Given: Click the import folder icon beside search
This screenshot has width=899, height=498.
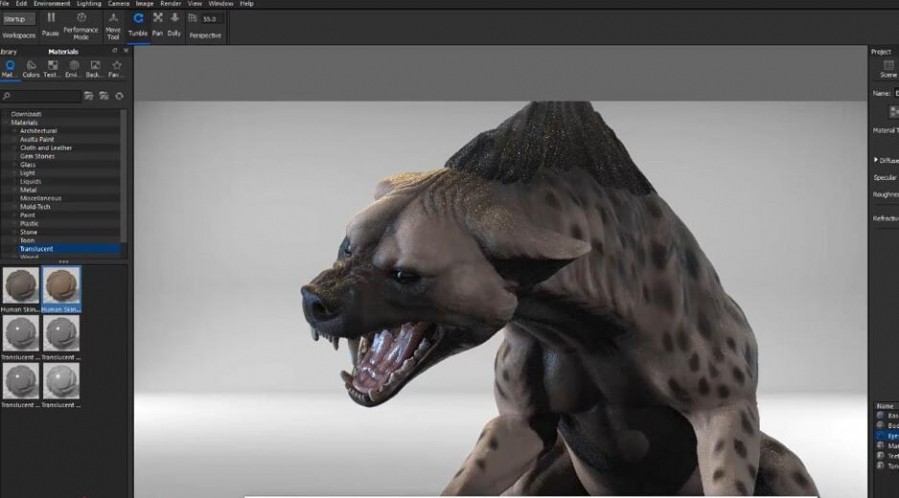Looking at the screenshot, I should [x=104, y=96].
